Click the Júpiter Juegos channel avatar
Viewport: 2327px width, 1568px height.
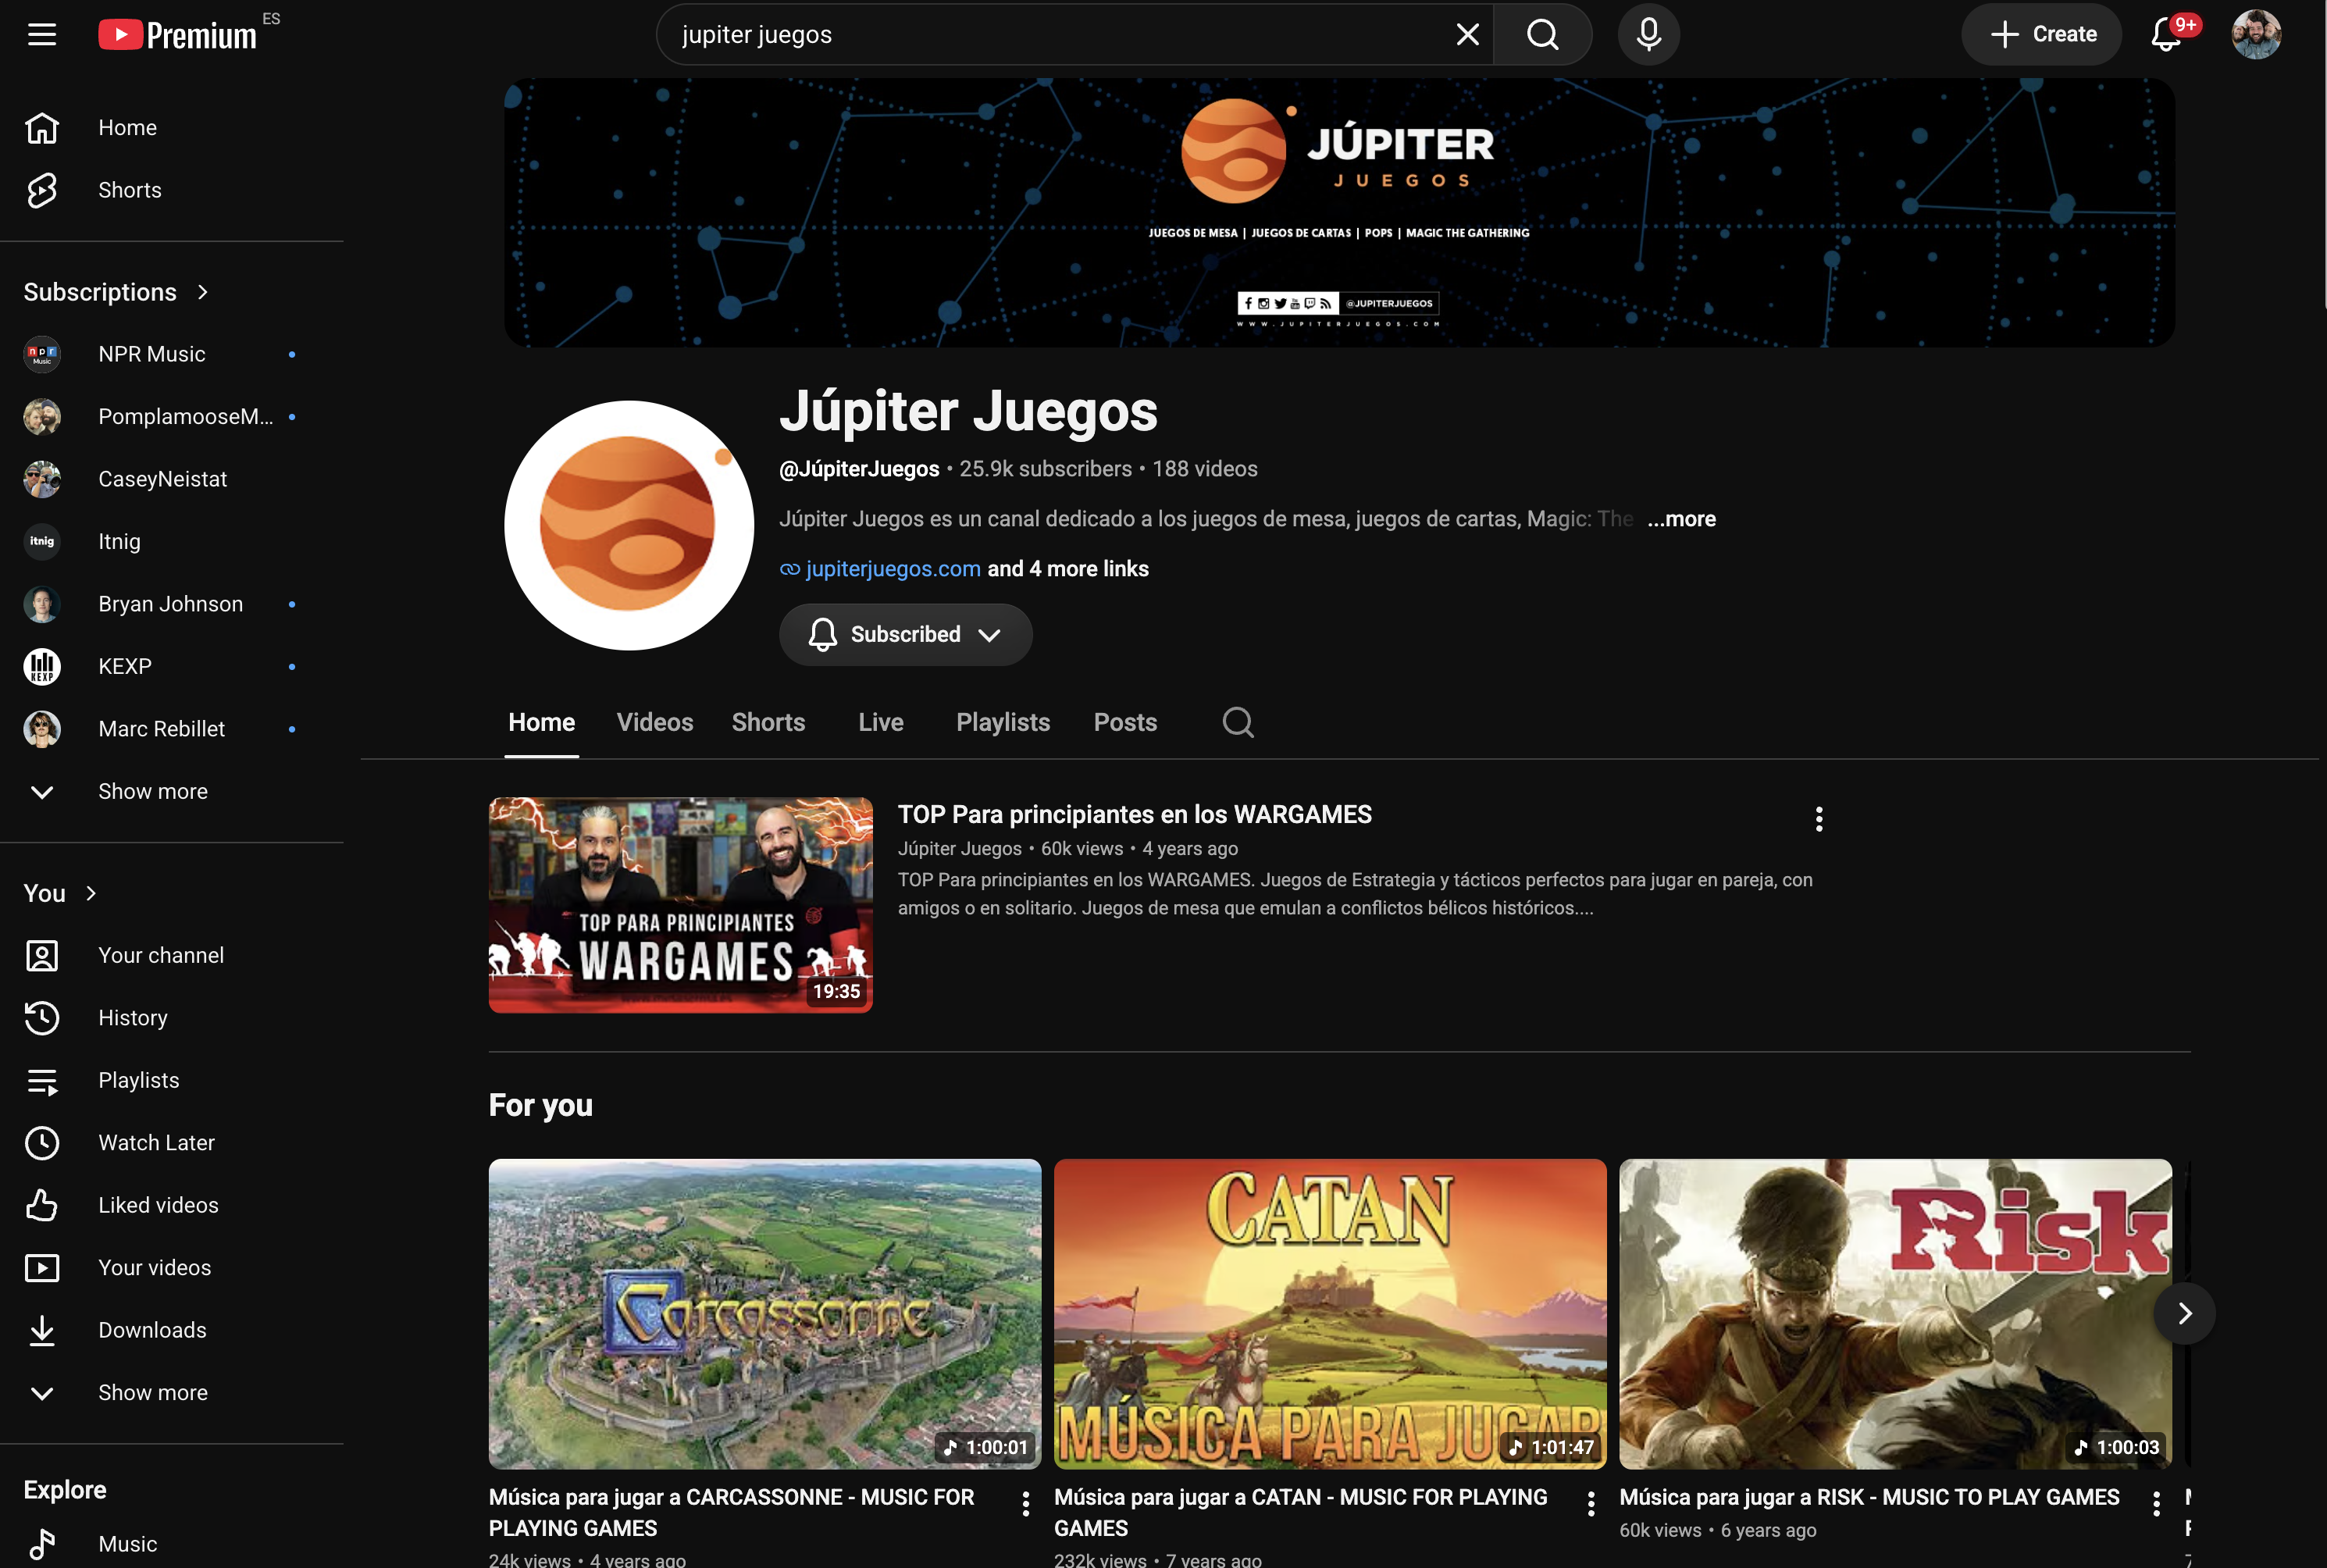pos(629,526)
